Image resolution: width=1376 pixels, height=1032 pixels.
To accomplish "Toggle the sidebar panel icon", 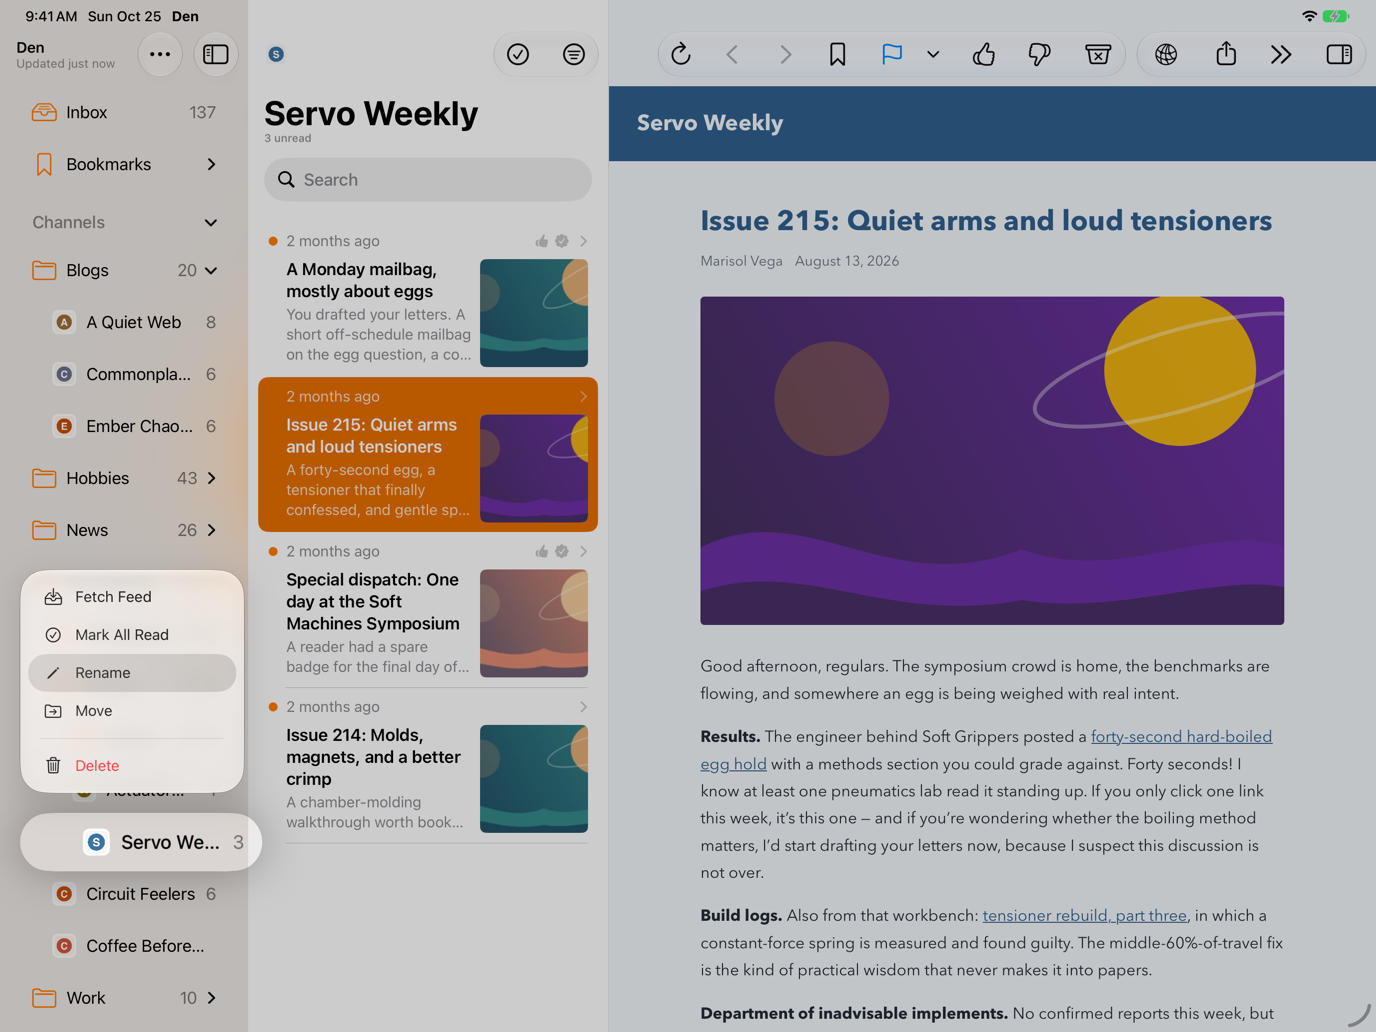I will tap(216, 55).
